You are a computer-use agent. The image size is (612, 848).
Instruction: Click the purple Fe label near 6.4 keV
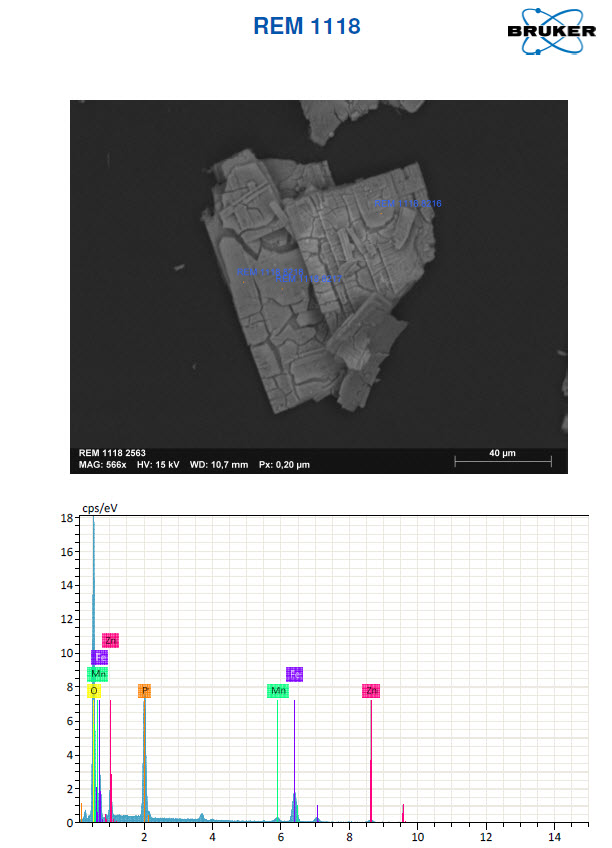click(294, 674)
